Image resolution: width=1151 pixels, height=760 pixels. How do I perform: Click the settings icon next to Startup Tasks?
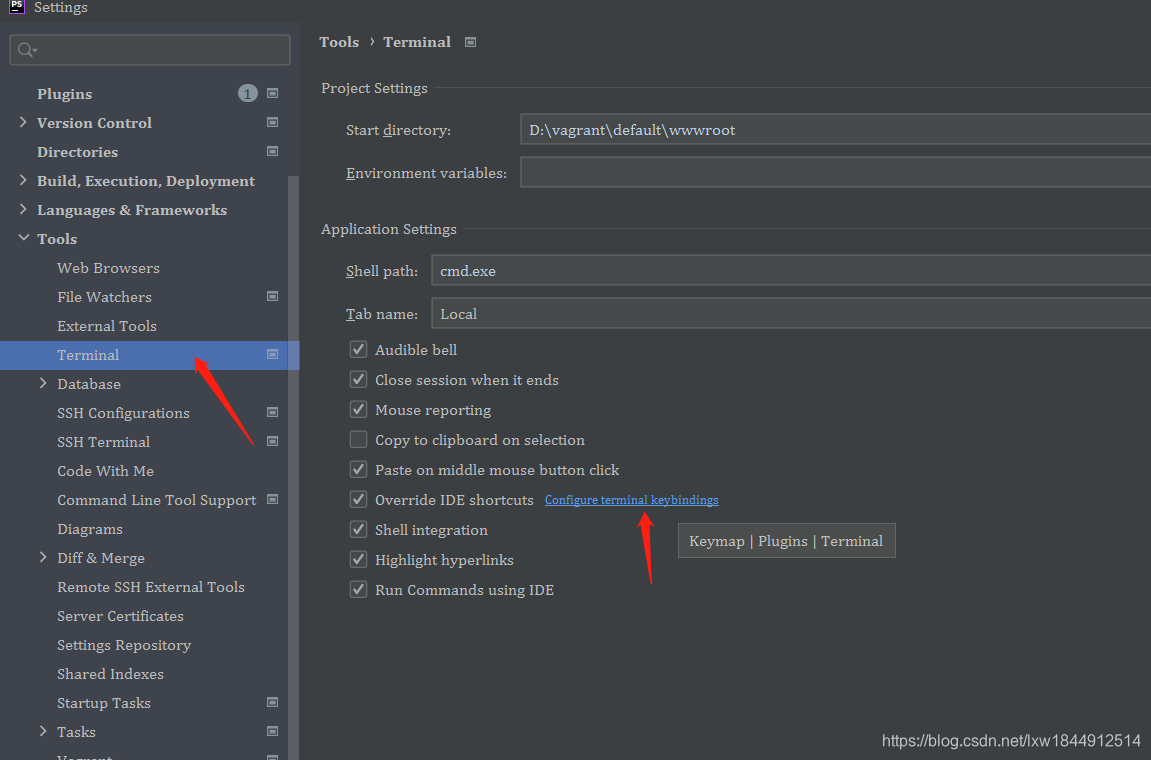[272, 702]
